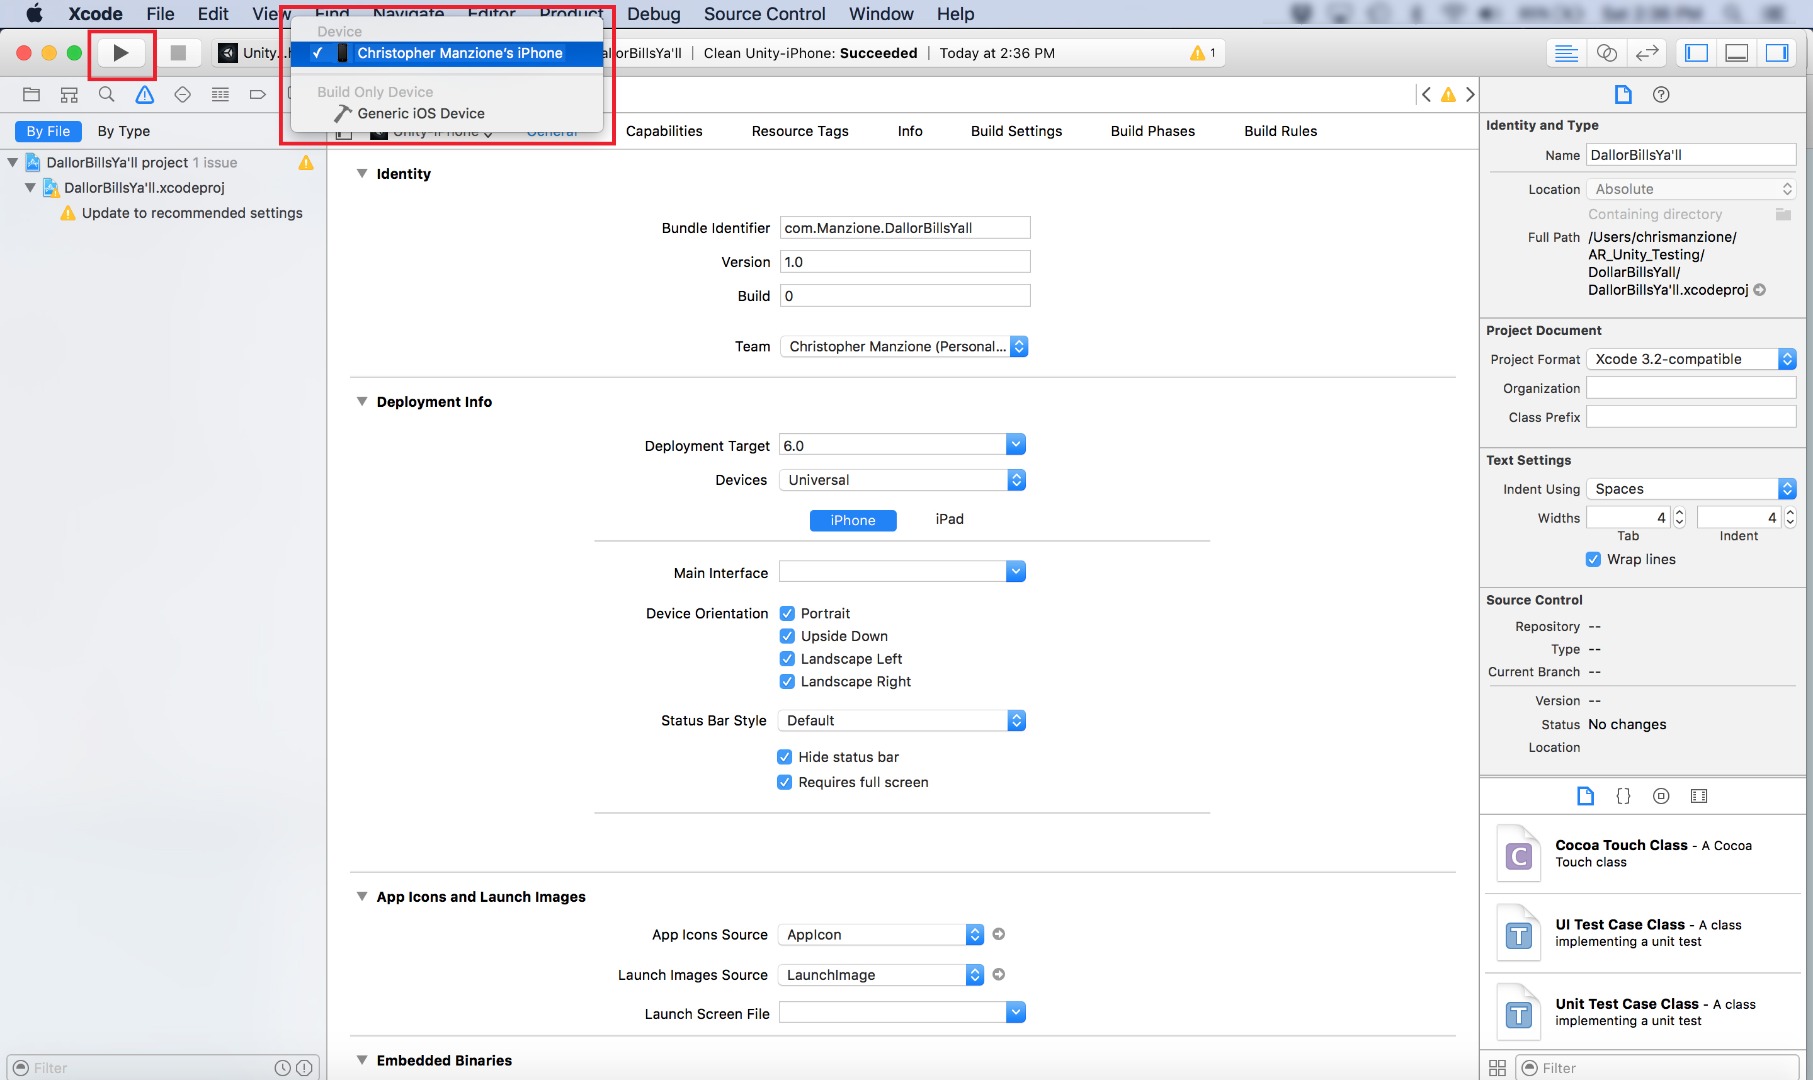Image resolution: width=1813 pixels, height=1080 pixels.
Task: Toggle the Debug area visibility
Action: point(1737,53)
